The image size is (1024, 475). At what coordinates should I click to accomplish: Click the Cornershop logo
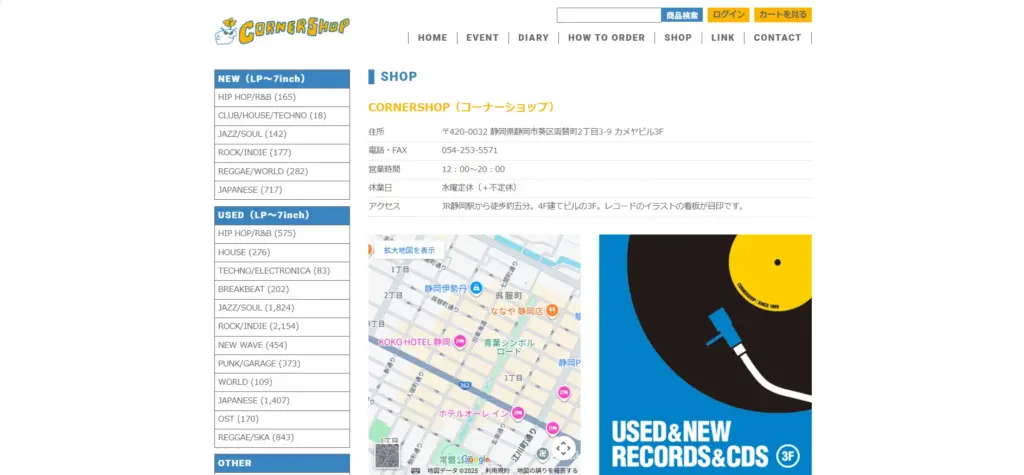[282, 29]
